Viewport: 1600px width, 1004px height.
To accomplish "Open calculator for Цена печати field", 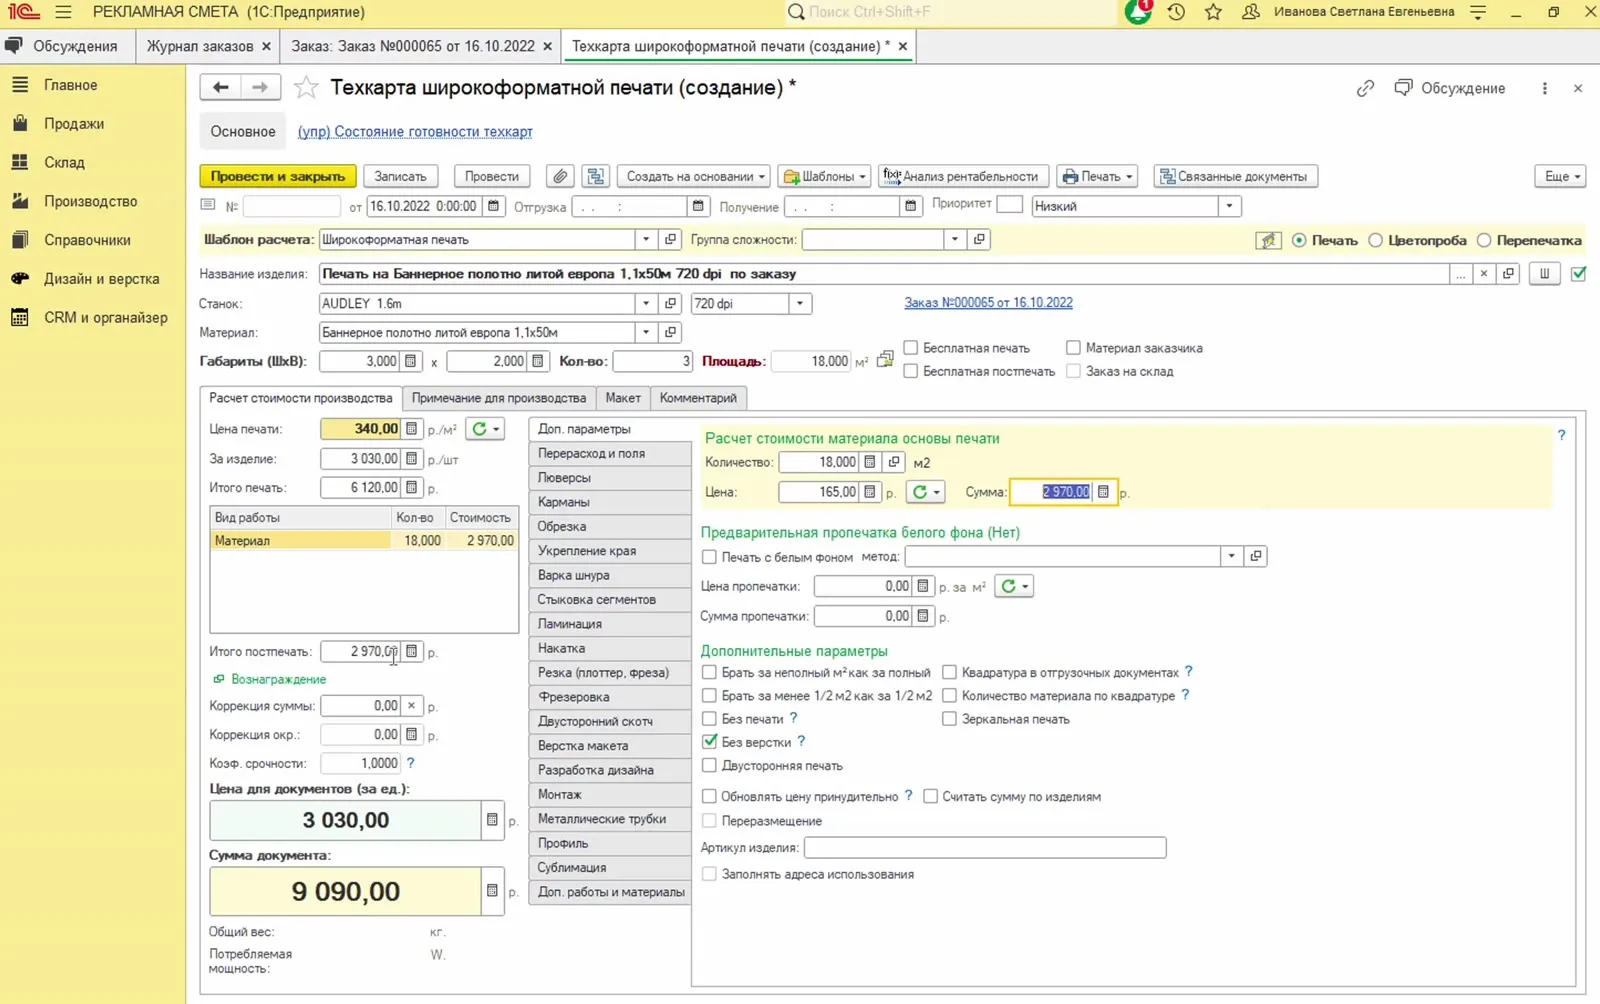I will (411, 429).
